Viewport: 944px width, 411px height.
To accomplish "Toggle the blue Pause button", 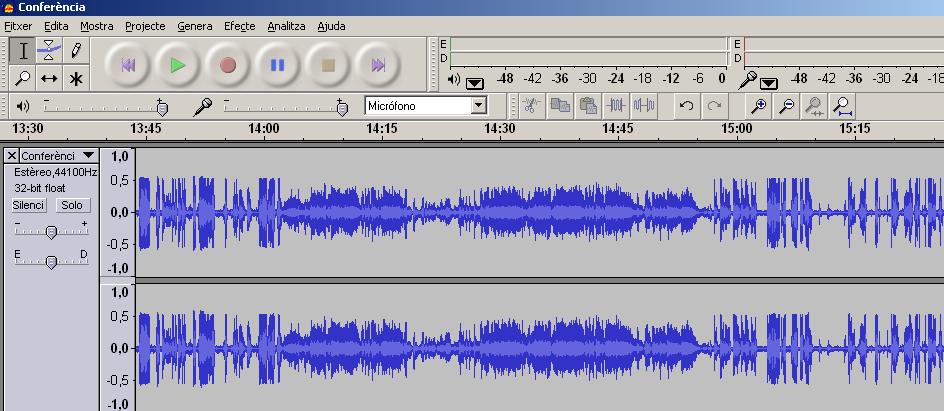I will [x=278, y=65].
